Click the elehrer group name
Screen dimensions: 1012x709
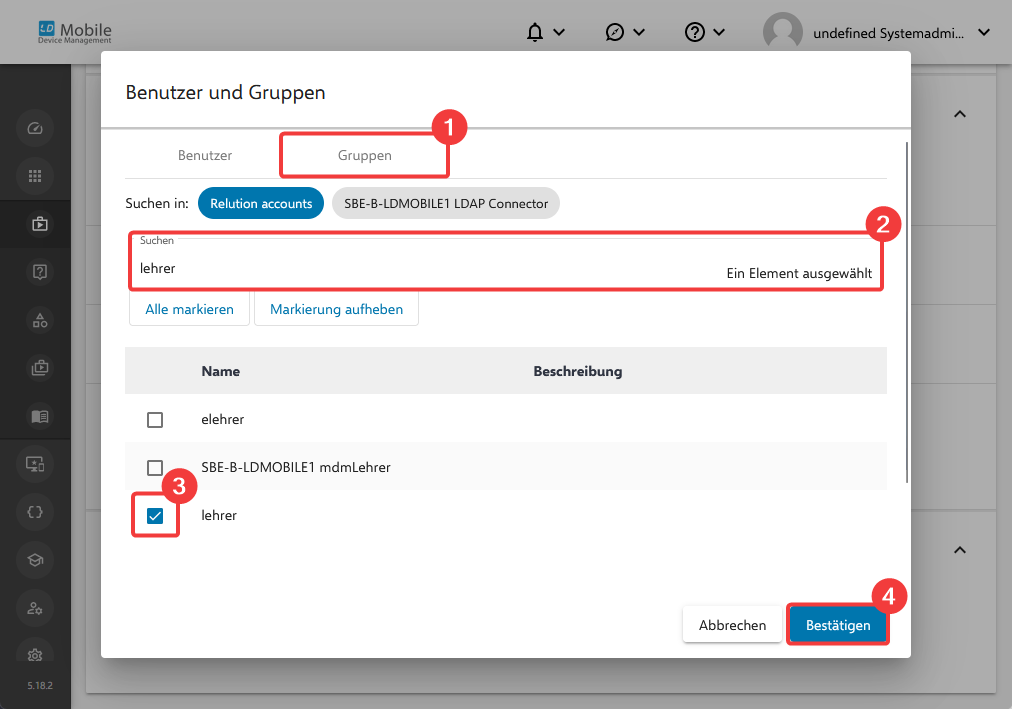[x=223, y=419]
